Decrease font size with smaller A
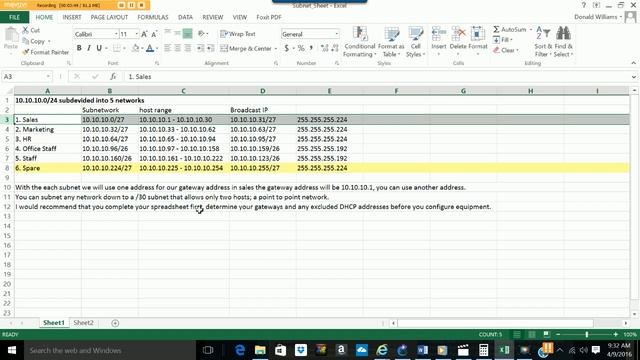 coord(154,34)
